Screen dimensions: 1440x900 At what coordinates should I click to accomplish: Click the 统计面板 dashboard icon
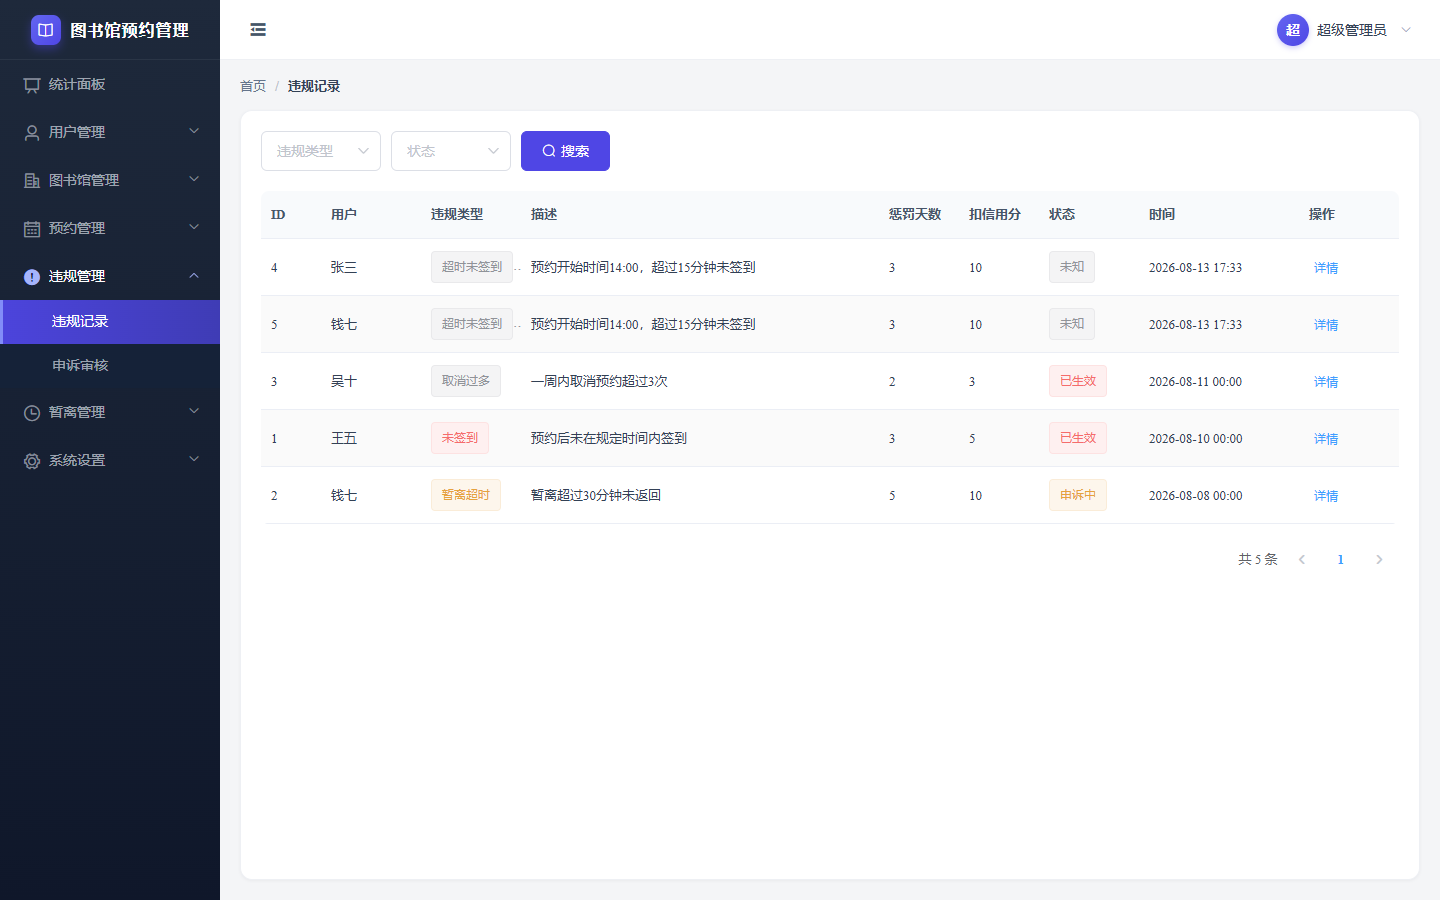point(32,85)
